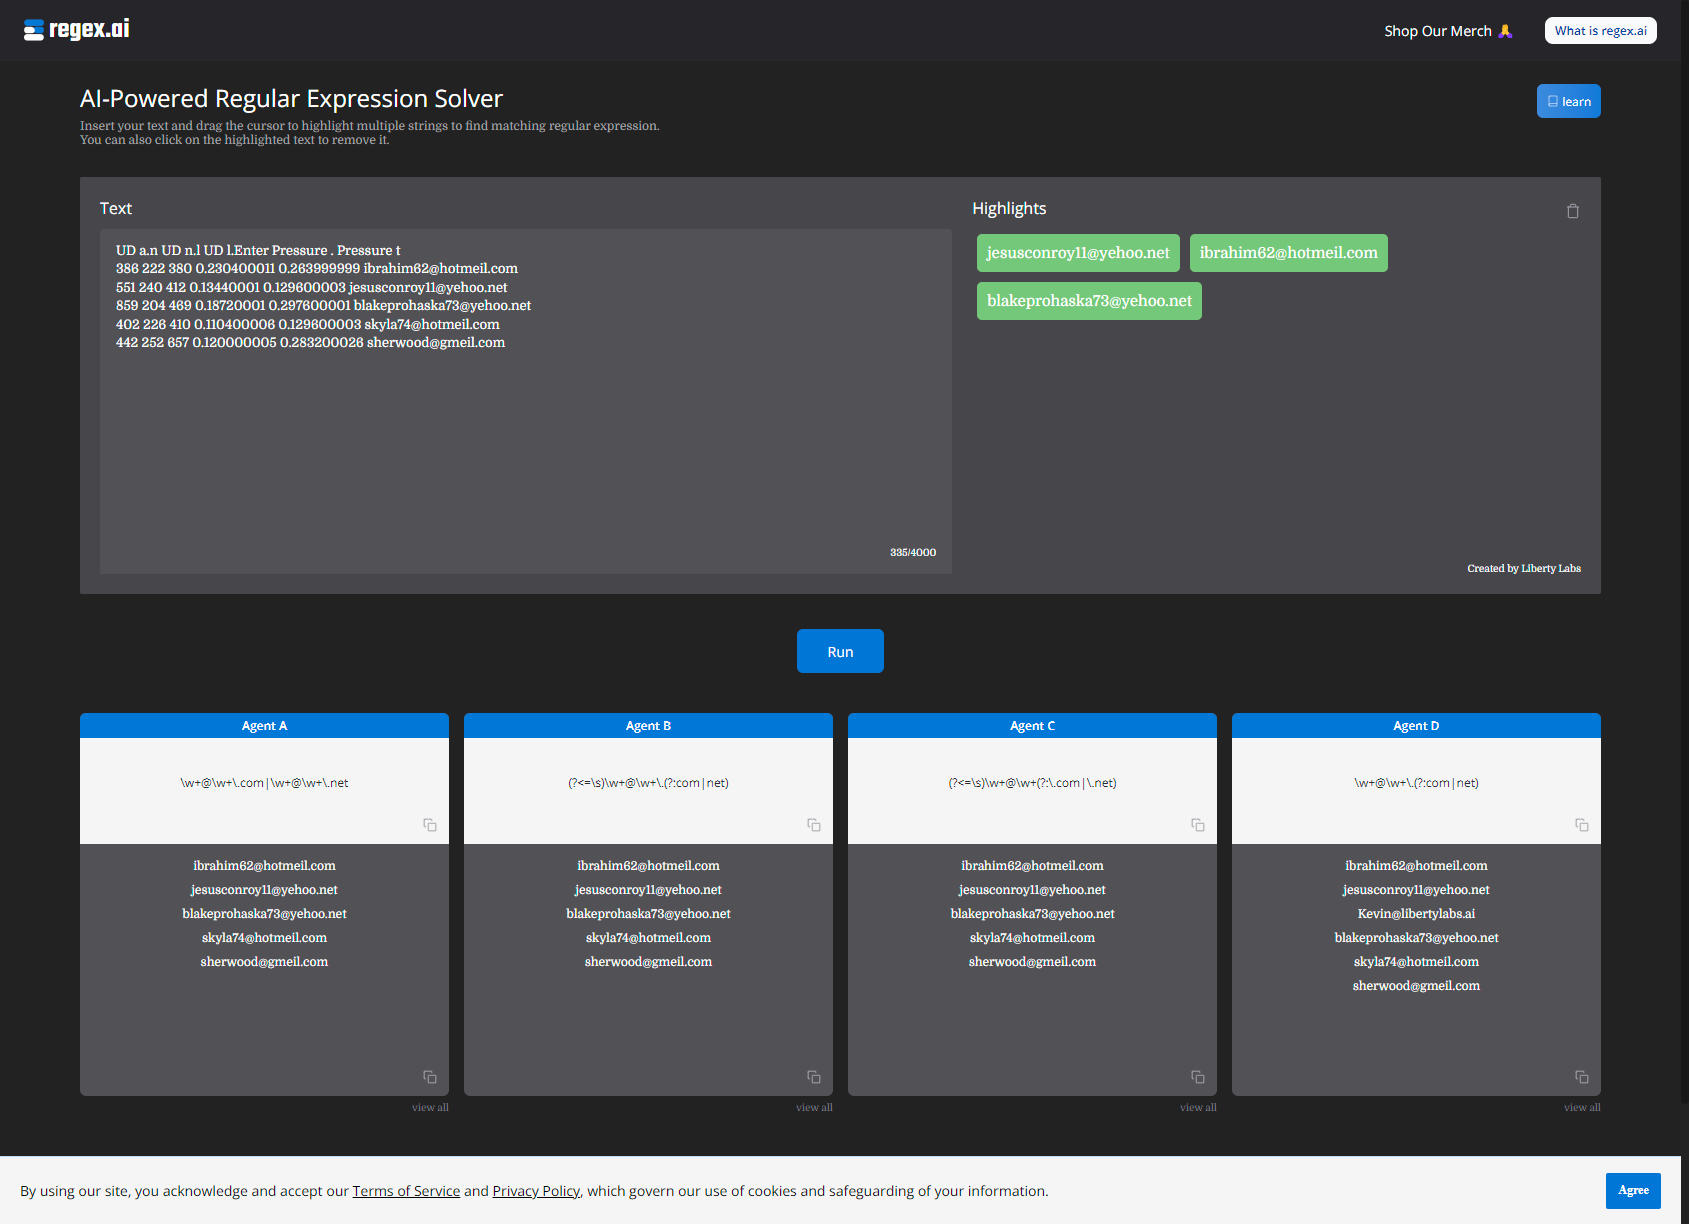Remove ibrahim62@hotmeil.com highlight chip

point(1288,253)
